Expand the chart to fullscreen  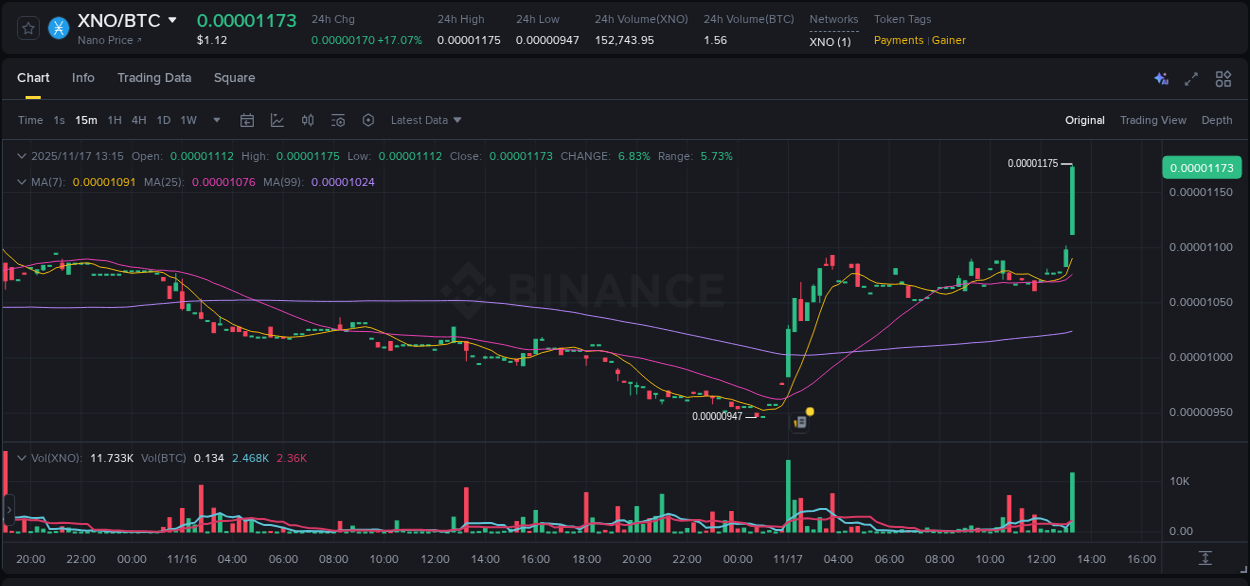pyautogui.click(x=1191, y=78)
